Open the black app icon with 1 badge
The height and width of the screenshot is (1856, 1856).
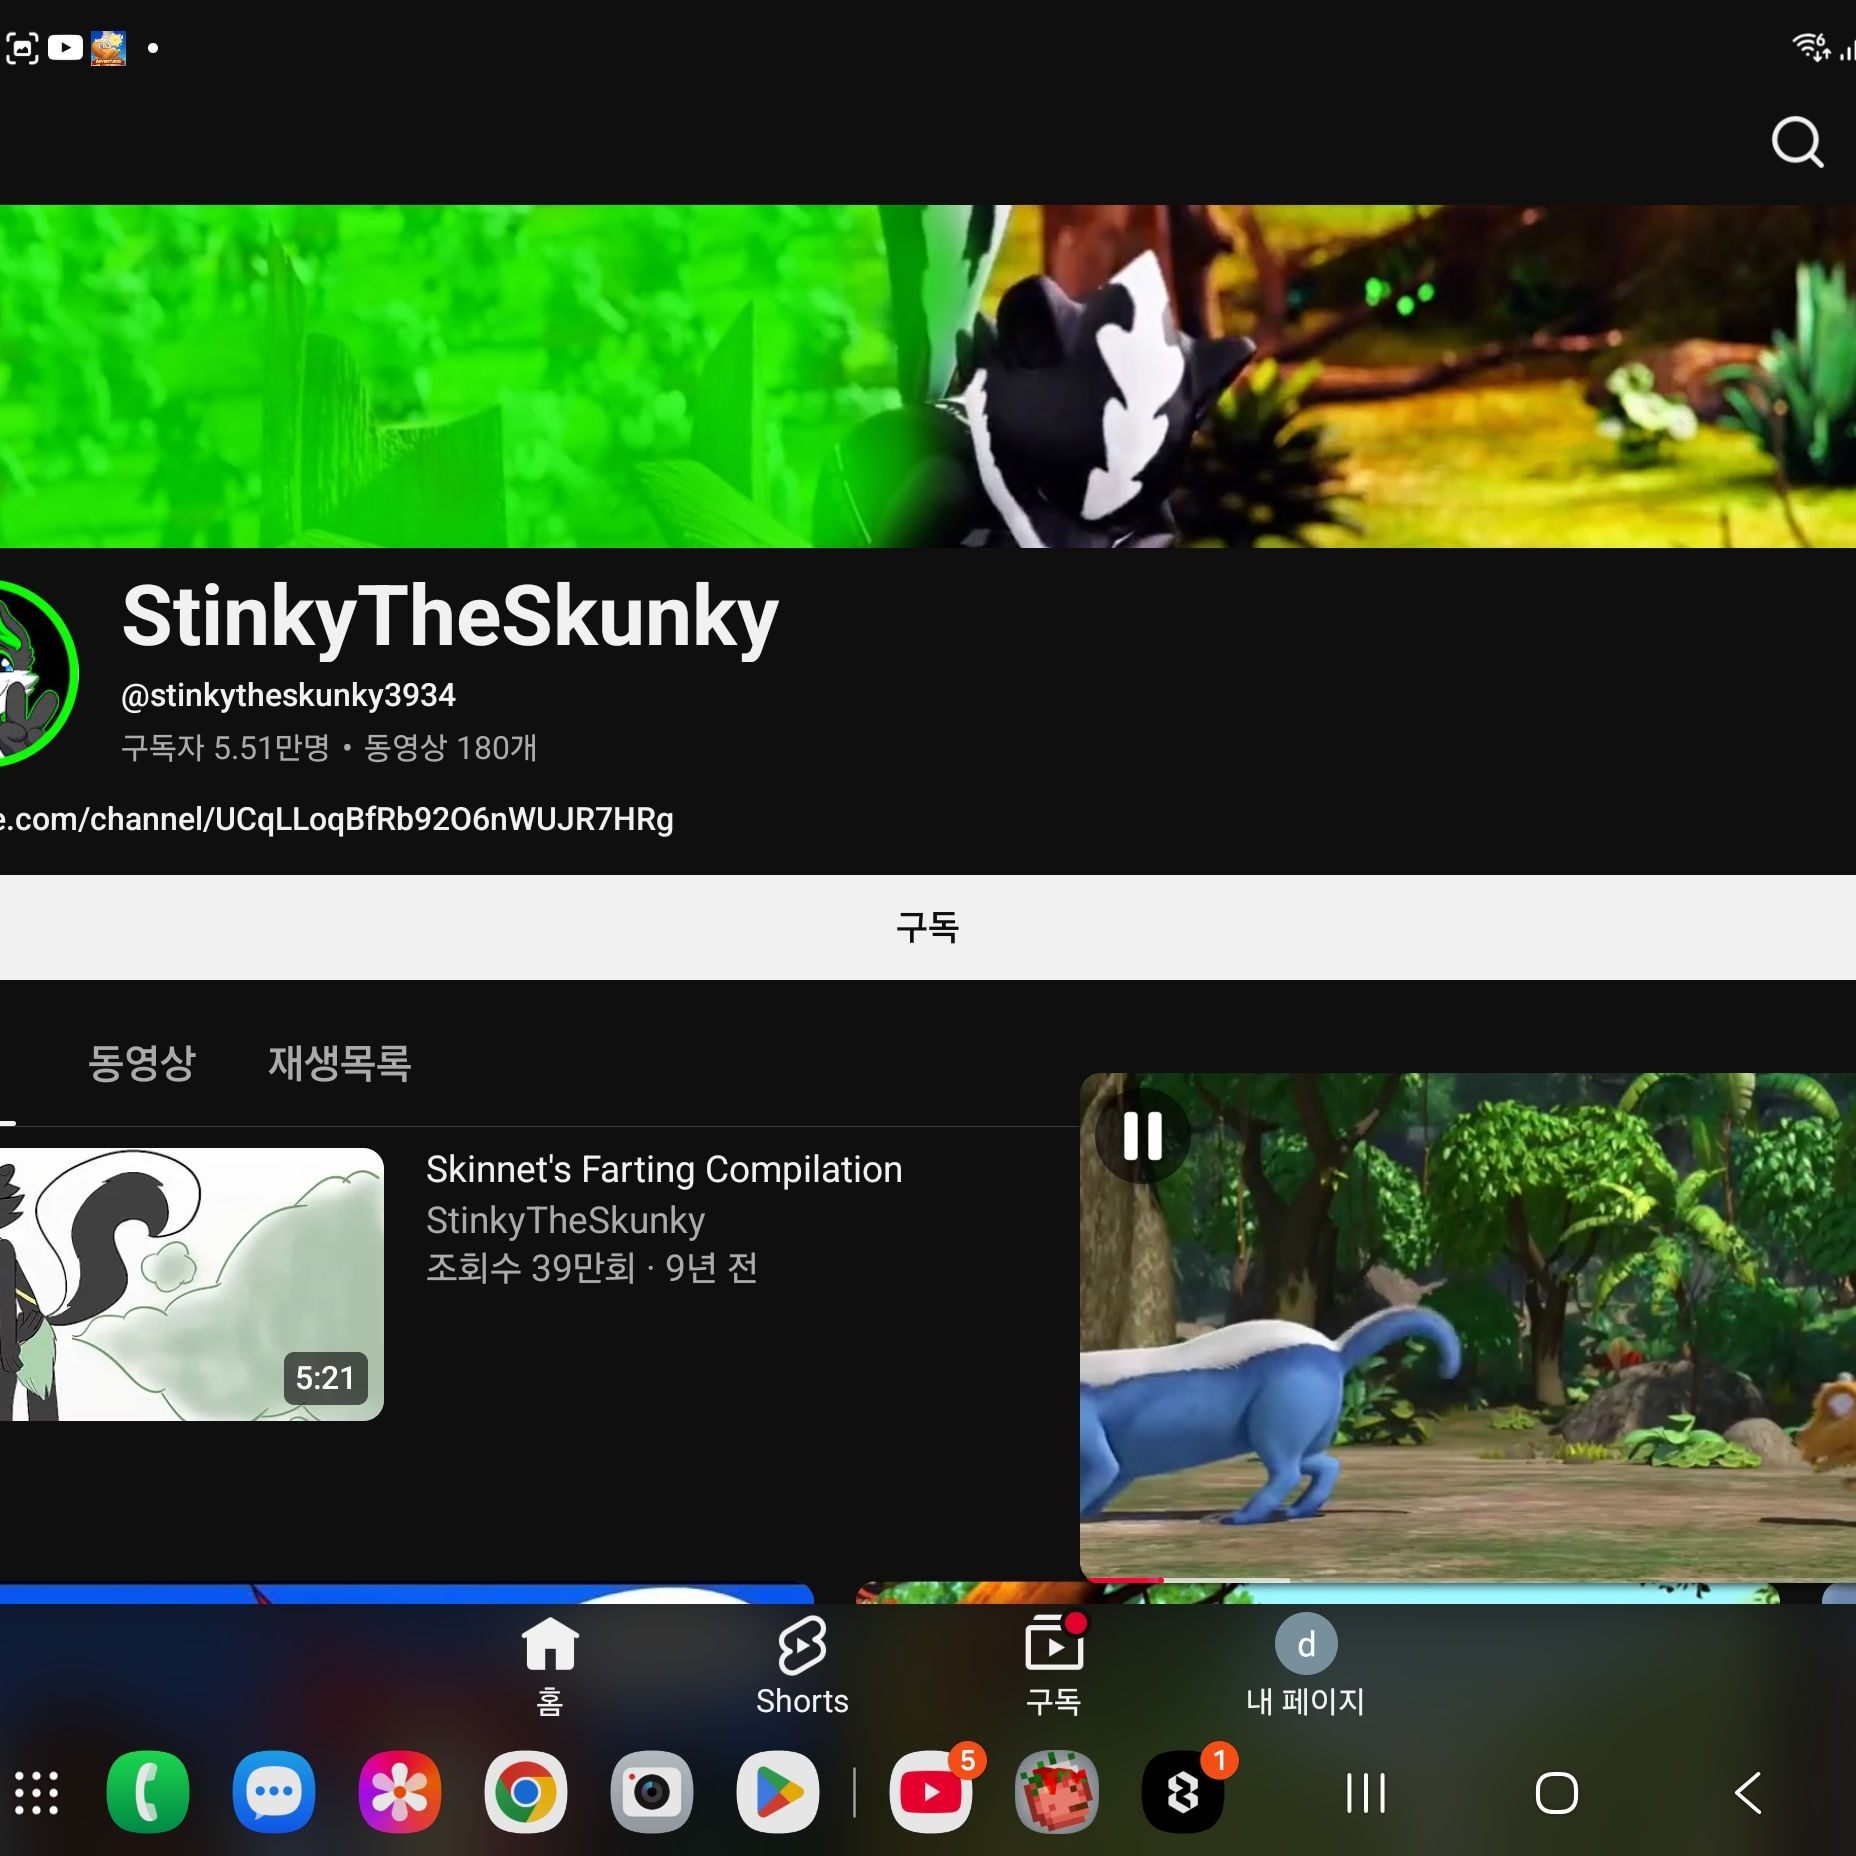pyautogui.click(x=1184, y=1792)
